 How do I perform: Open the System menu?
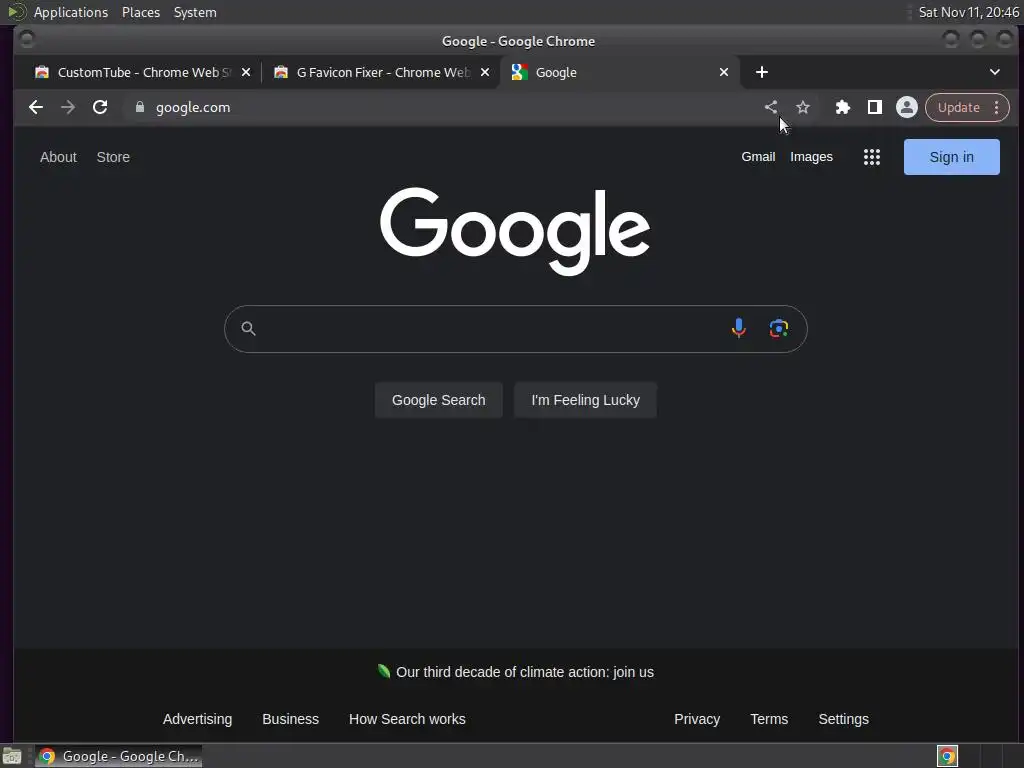[x=195, y=12]
